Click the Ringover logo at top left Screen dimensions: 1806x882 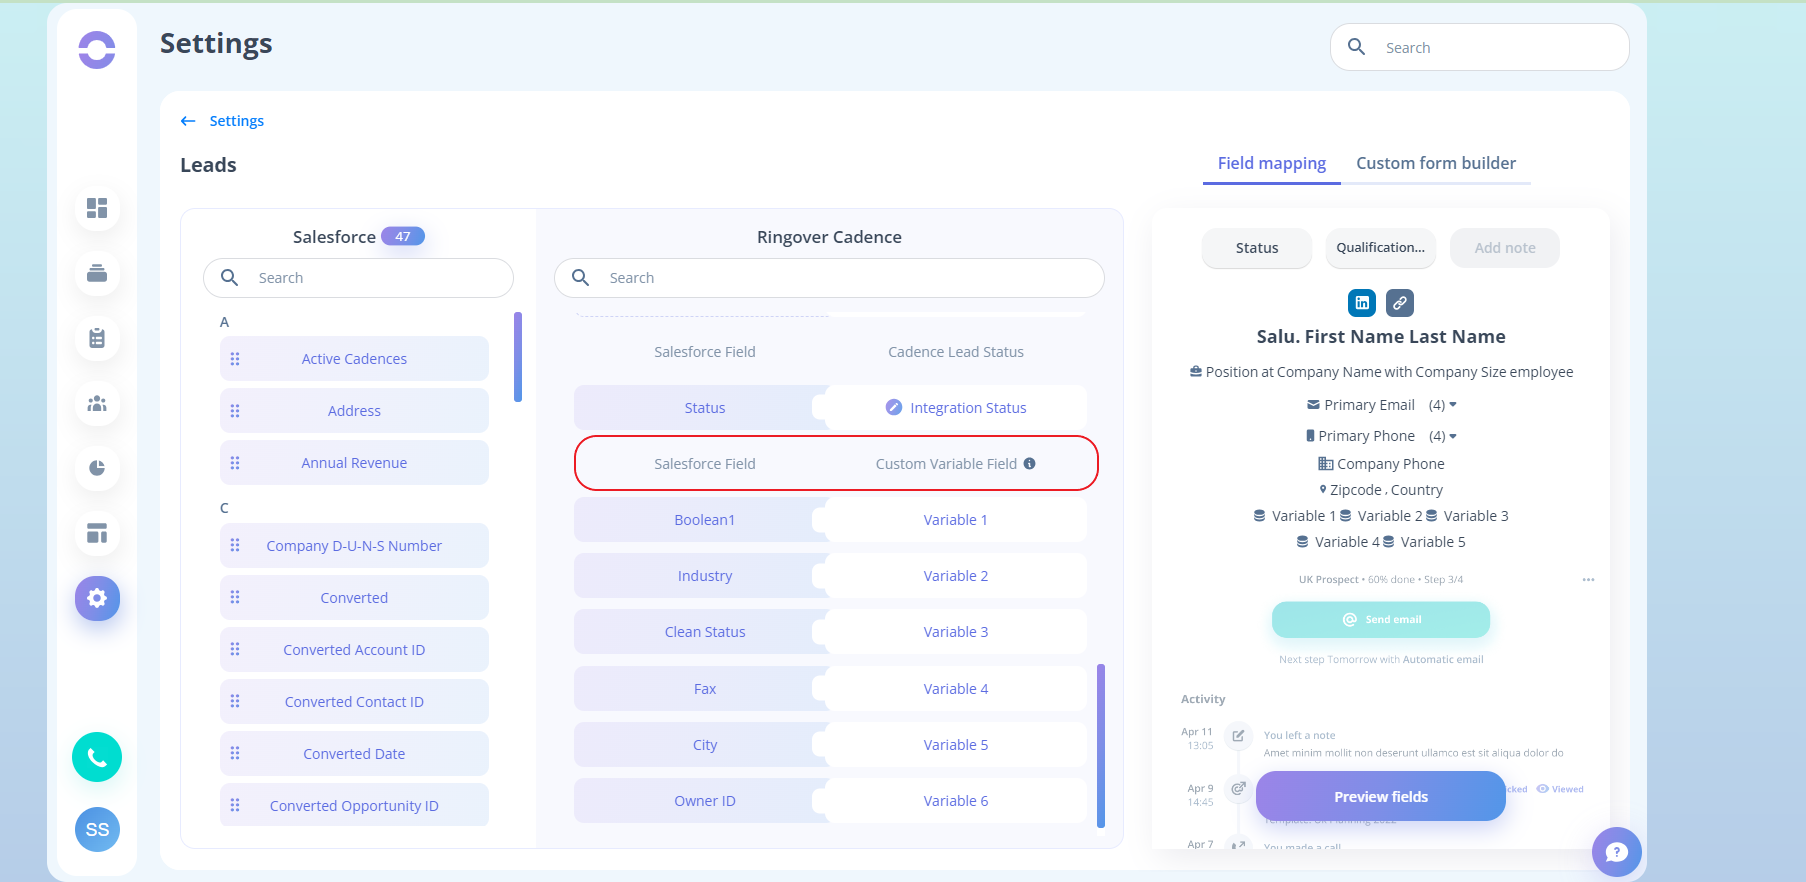tap(97, 49)
